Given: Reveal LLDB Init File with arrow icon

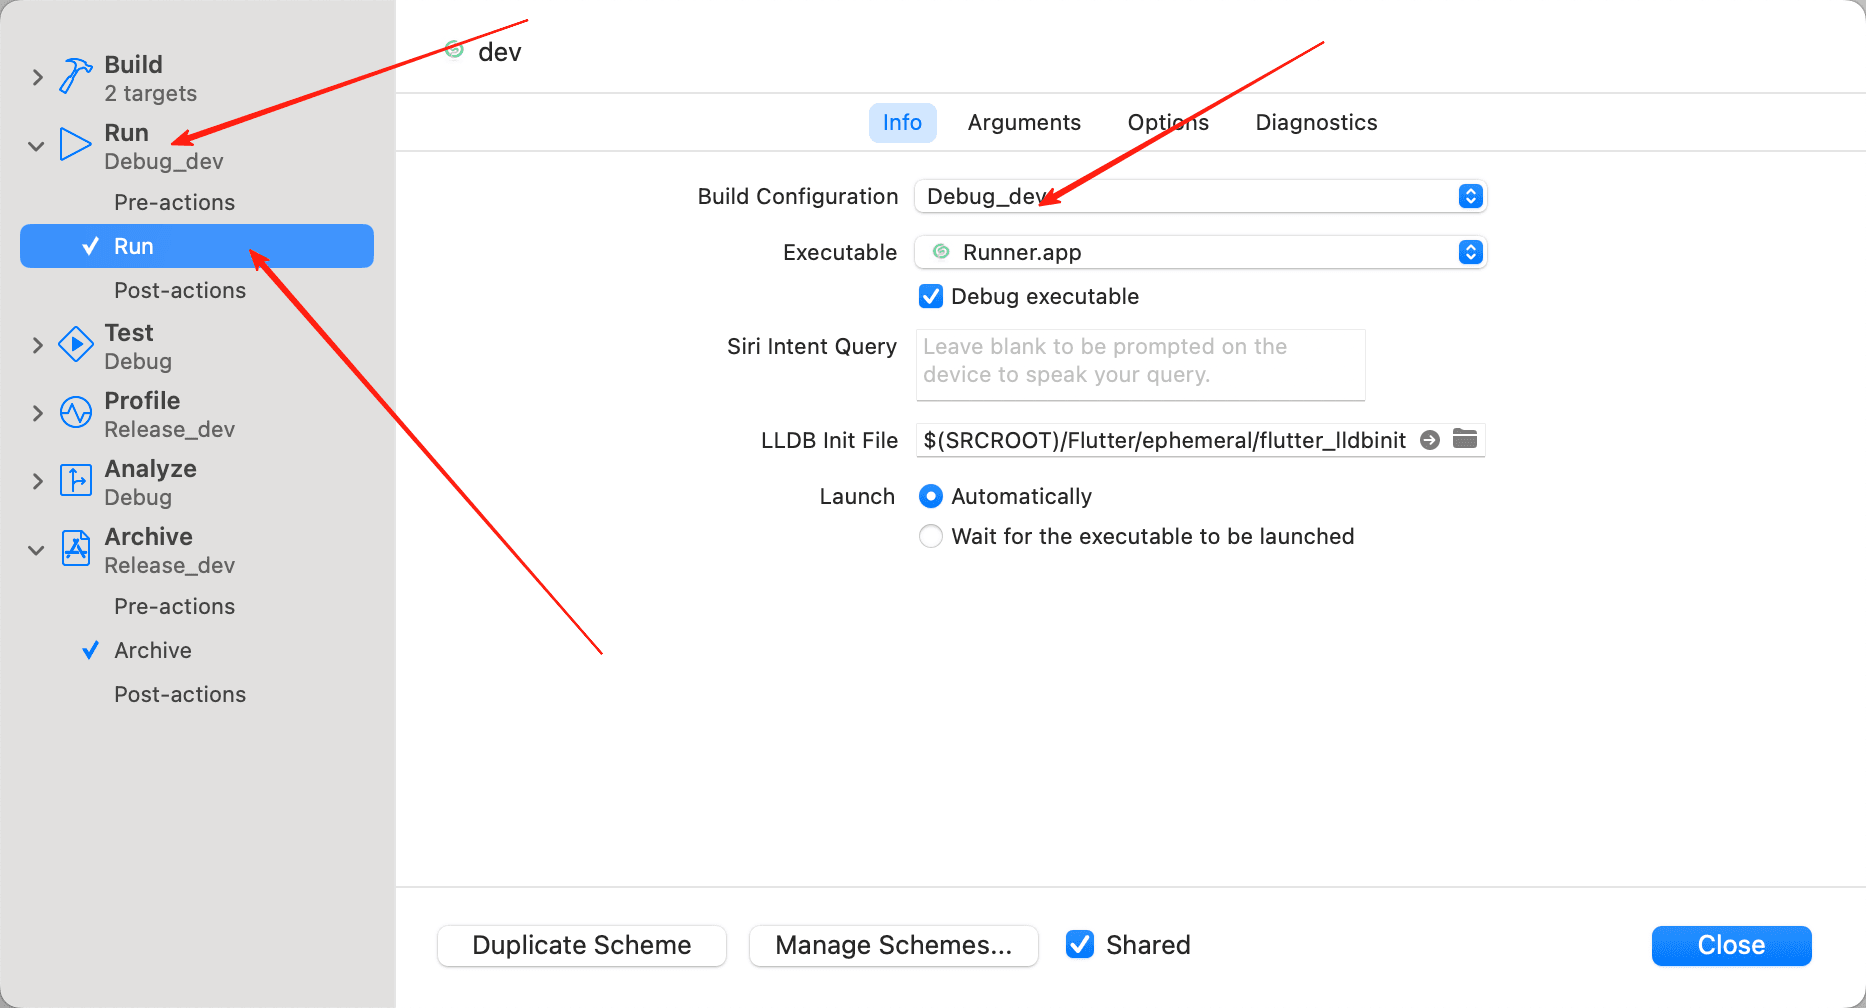Looking at the screenshot, I should click(1430, 440).
